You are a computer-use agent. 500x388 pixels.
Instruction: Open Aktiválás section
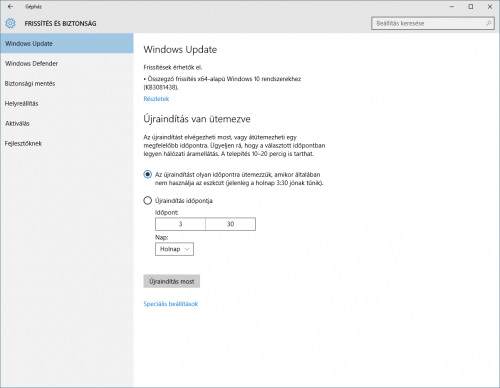(67, 123)
